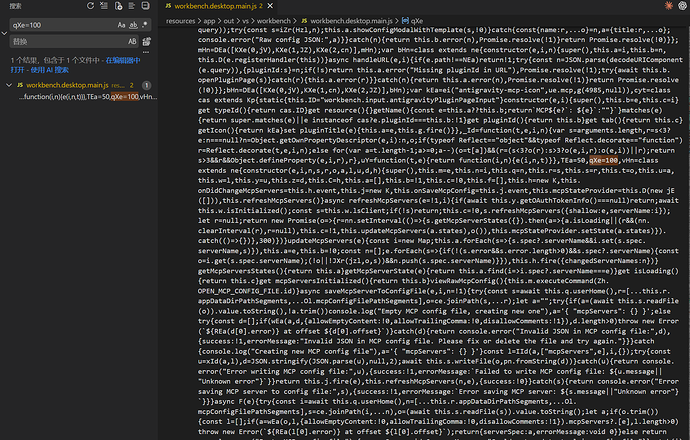
Task: Click 搜索 panel title
Action: coord(15,6)
